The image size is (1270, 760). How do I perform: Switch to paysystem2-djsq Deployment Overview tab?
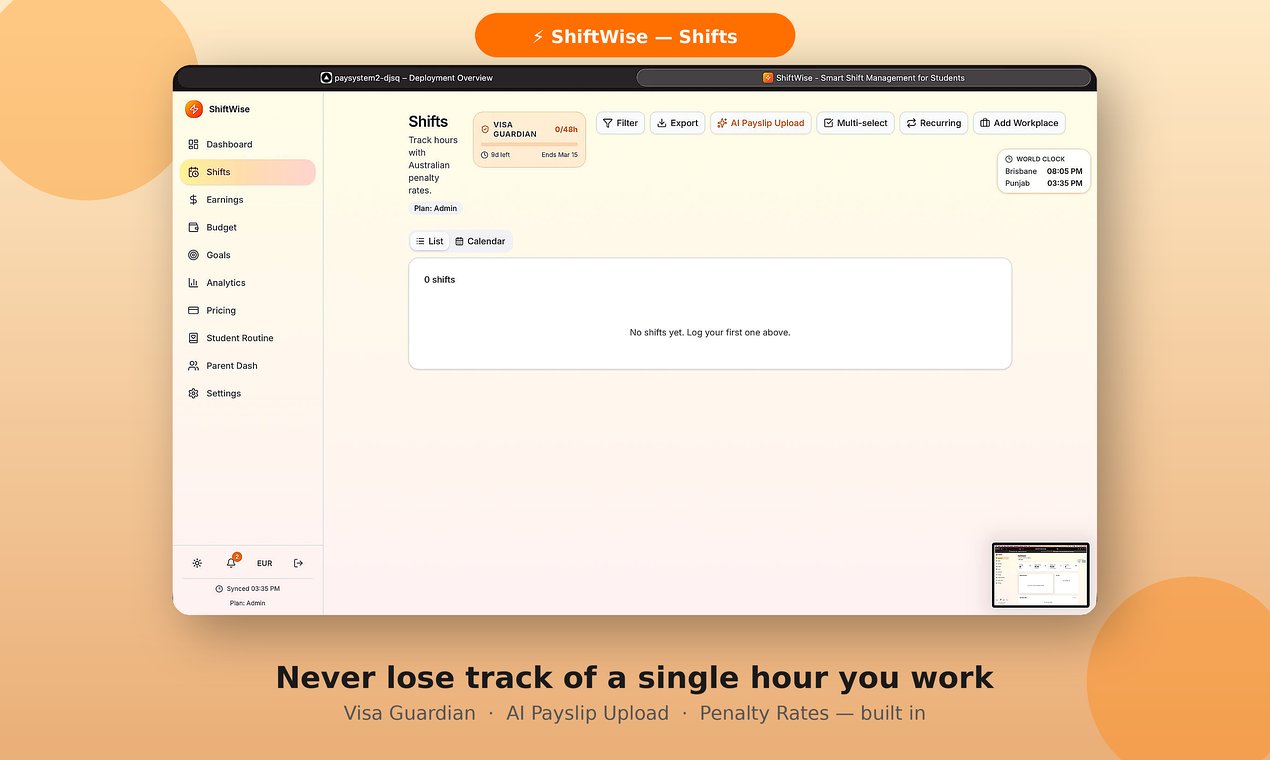(x=406, y=77)
